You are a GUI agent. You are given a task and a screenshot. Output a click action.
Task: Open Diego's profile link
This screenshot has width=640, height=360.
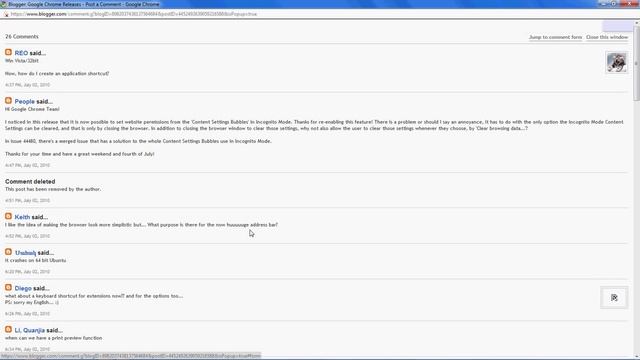(x=23, y=289)
